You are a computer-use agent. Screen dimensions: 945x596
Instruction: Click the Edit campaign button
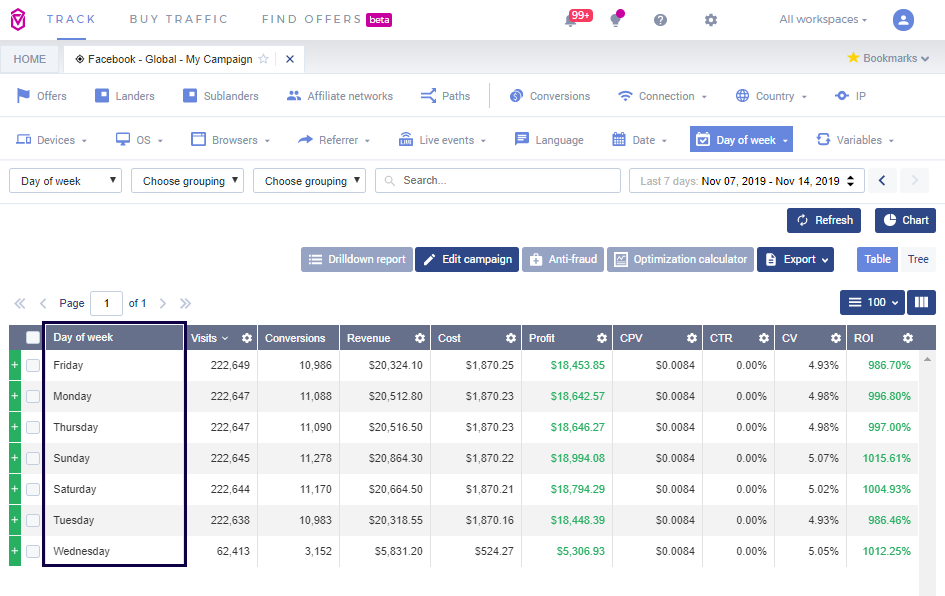tap(467, 259)
